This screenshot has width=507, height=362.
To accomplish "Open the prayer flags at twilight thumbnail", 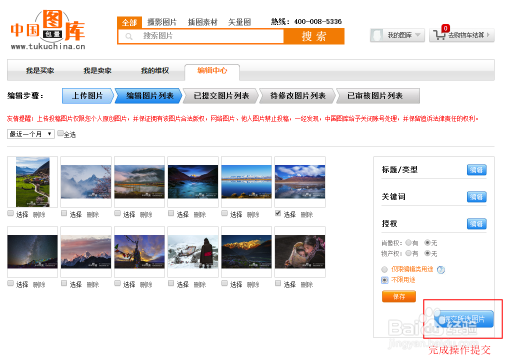I will coord(139,252).
